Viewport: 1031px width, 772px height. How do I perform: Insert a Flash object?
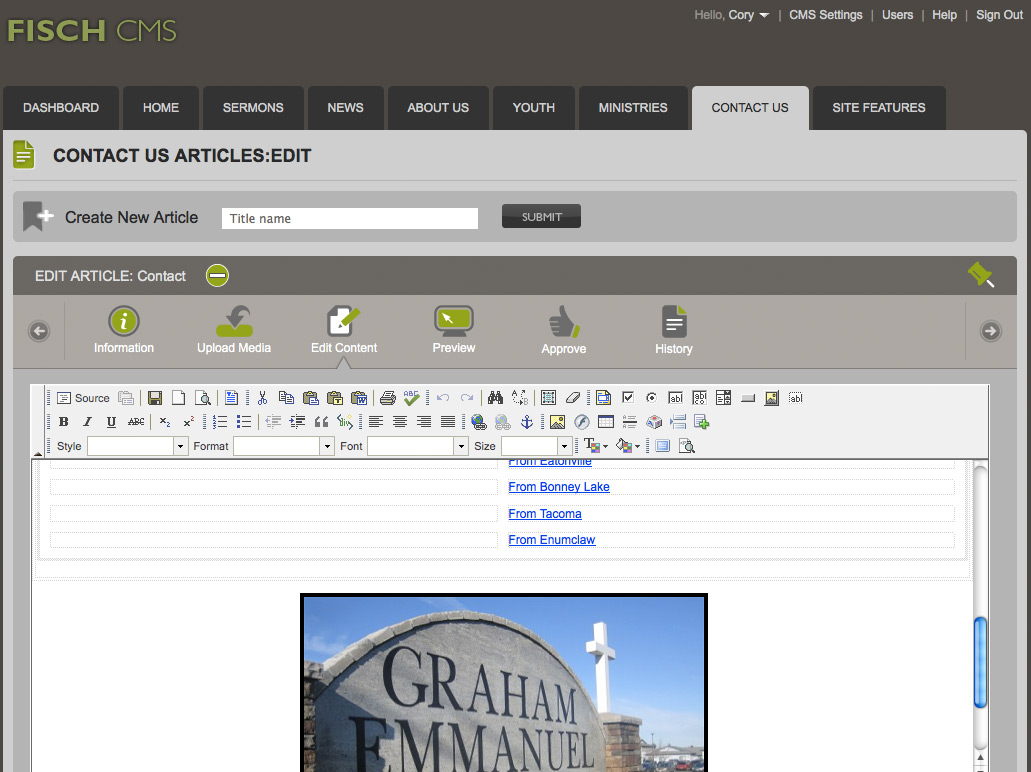(581, 422)
